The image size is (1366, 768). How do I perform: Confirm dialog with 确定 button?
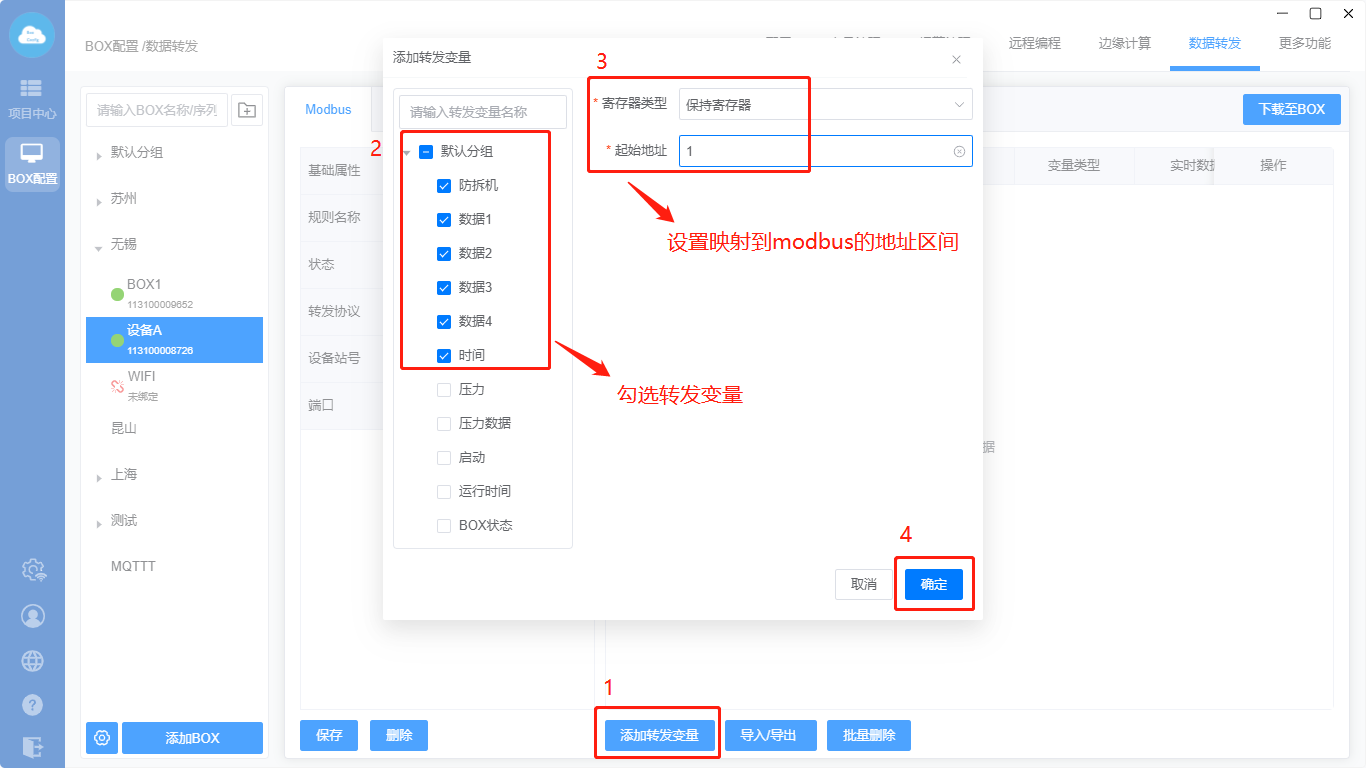(x=933, y=584)
